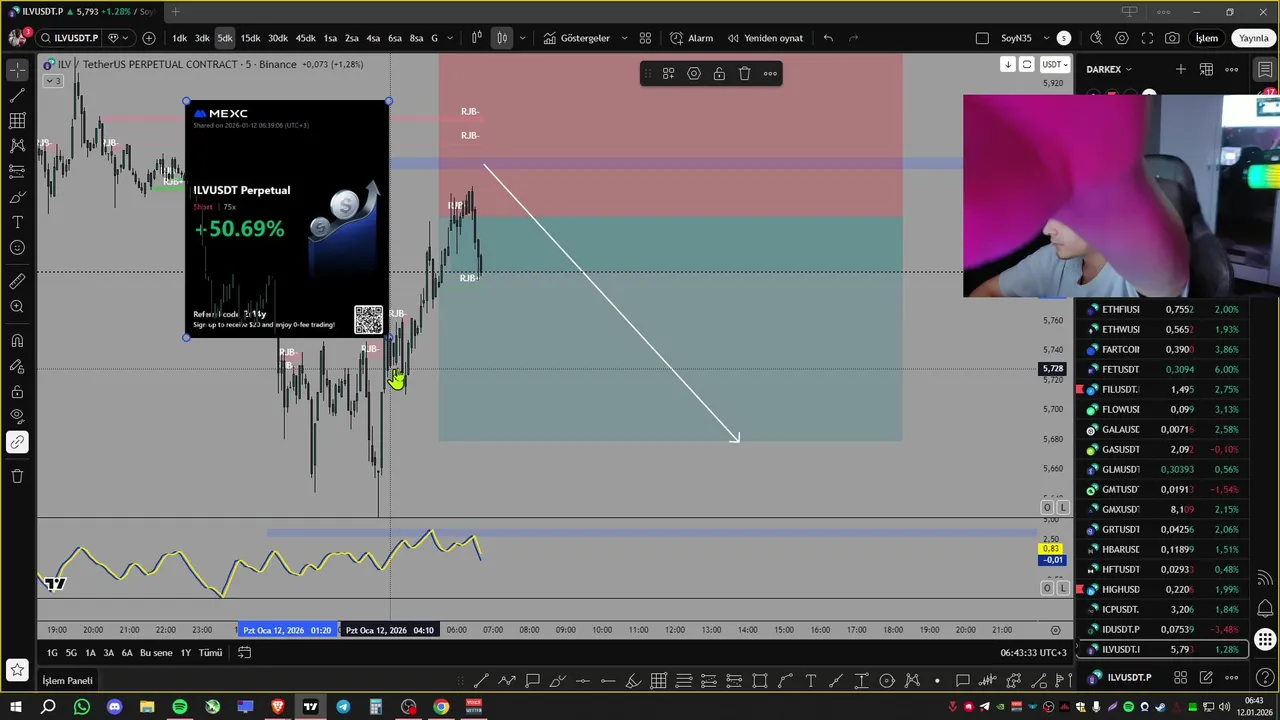Select the 45dk interval

pyautogui.click(x=305, y=38)
